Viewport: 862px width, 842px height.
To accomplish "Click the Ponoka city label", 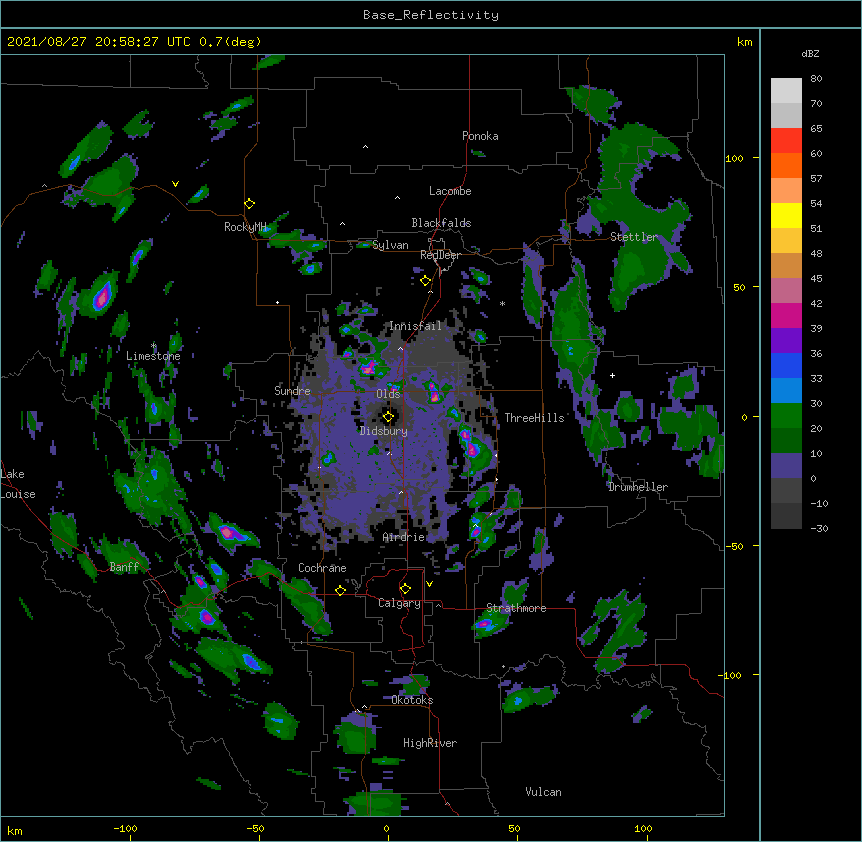I will coord(480,136).
